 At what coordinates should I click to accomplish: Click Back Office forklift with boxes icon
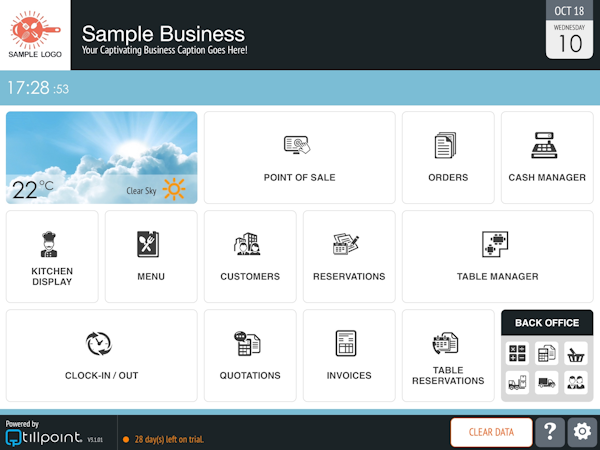tap(517, 382)
